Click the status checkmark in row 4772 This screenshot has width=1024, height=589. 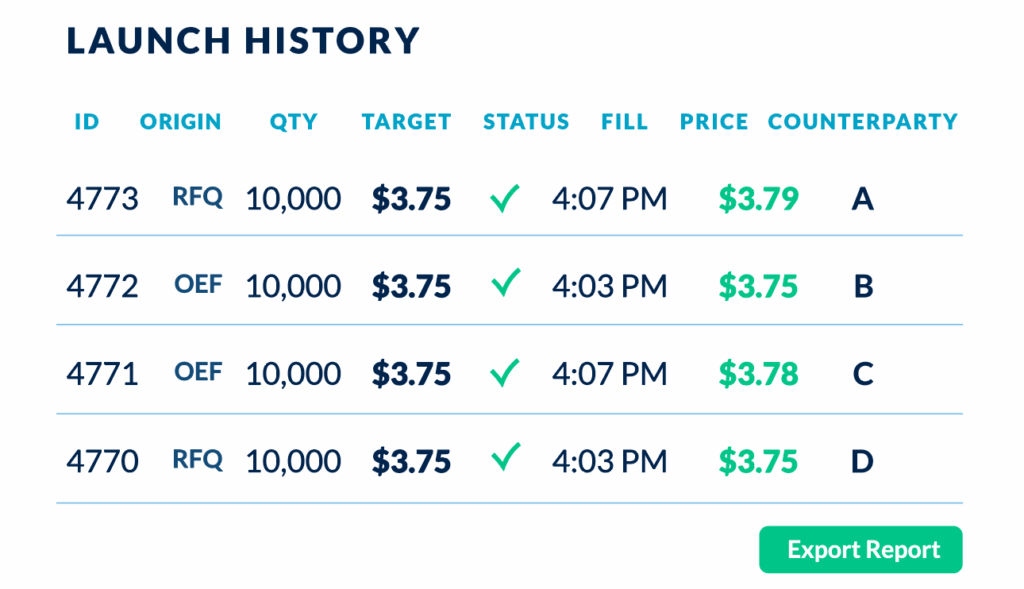(505, 283)
